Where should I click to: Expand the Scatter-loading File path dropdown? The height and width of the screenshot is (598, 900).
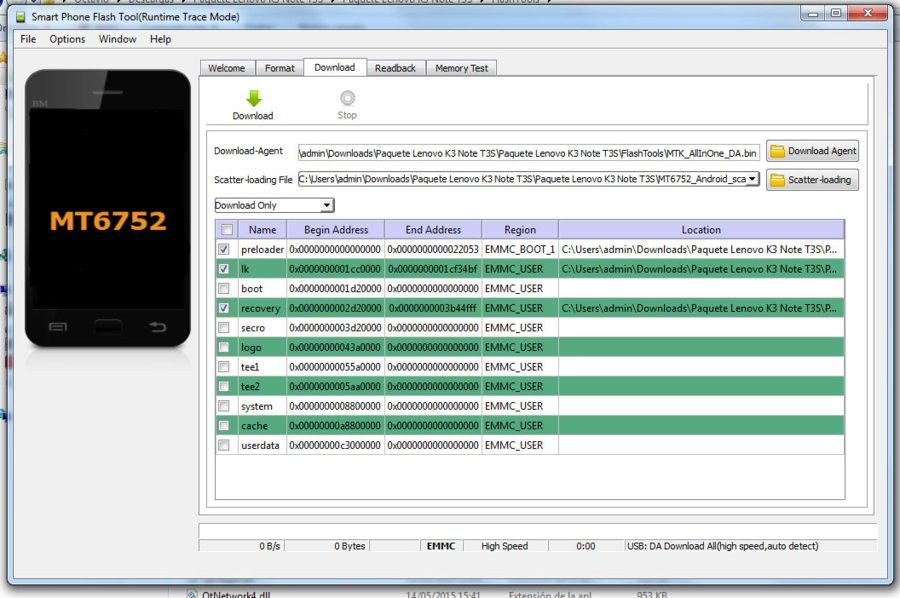coord(752,179)
